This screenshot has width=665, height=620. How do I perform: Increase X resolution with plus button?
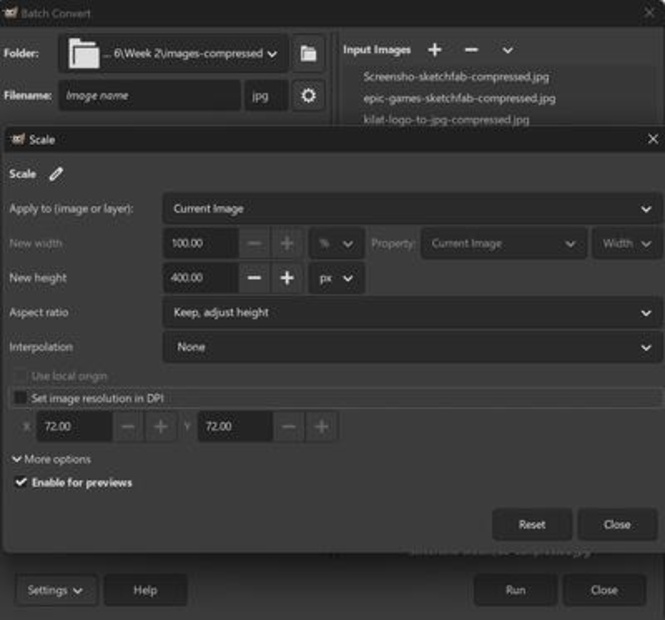click(x=161, y=426)
